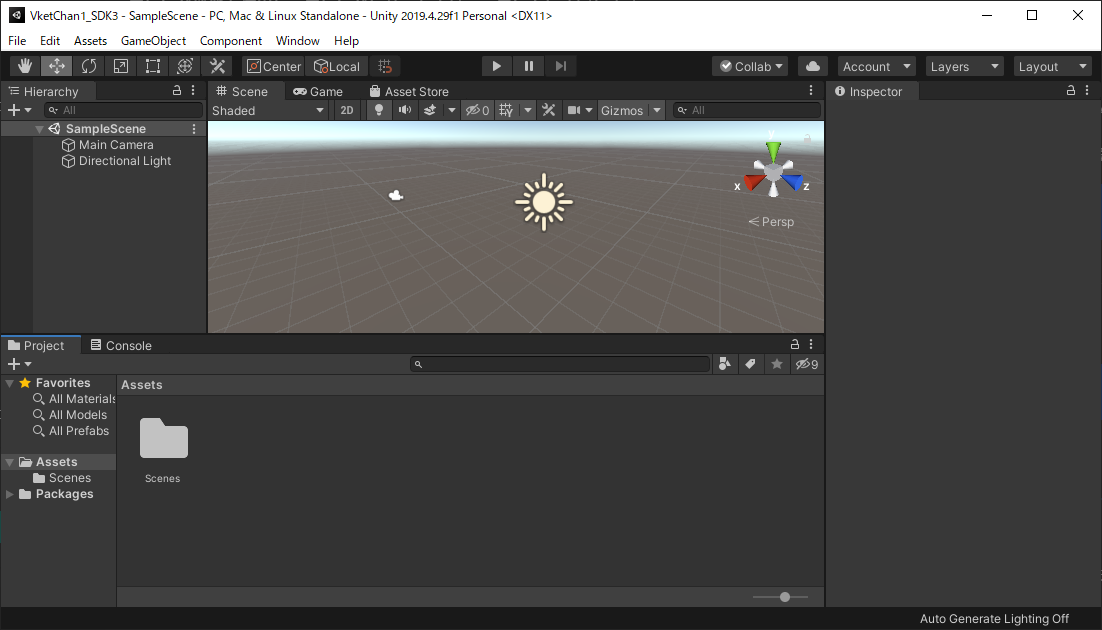Toggle scene view audio
Screen dimensions: 1102x630
tap(404, 110)
